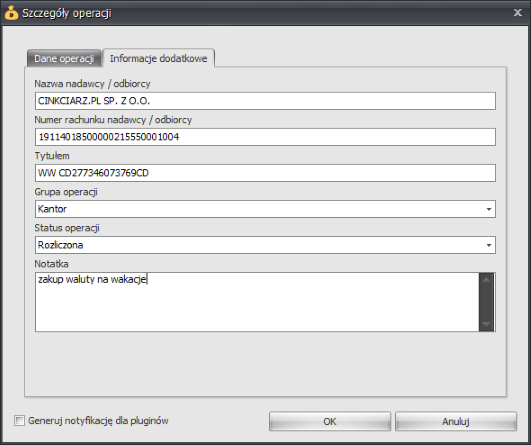
Task: Click the Generuj notyfikację dla pluginów label
Action: pos(98,421)
